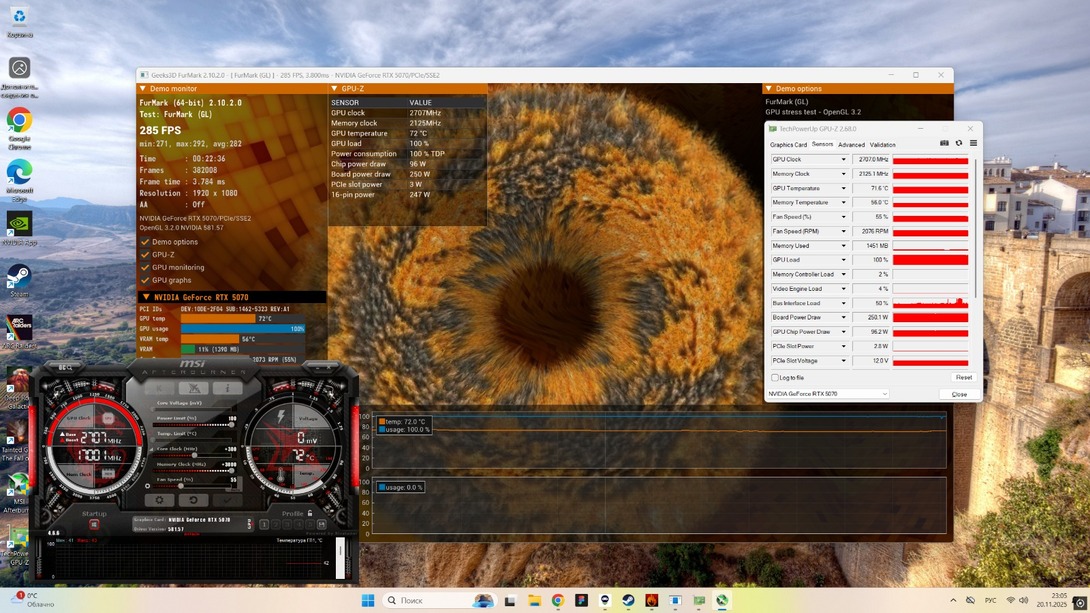Open GPU-Z hamburger menu
Screen dimensions: 1090x613
973,143
